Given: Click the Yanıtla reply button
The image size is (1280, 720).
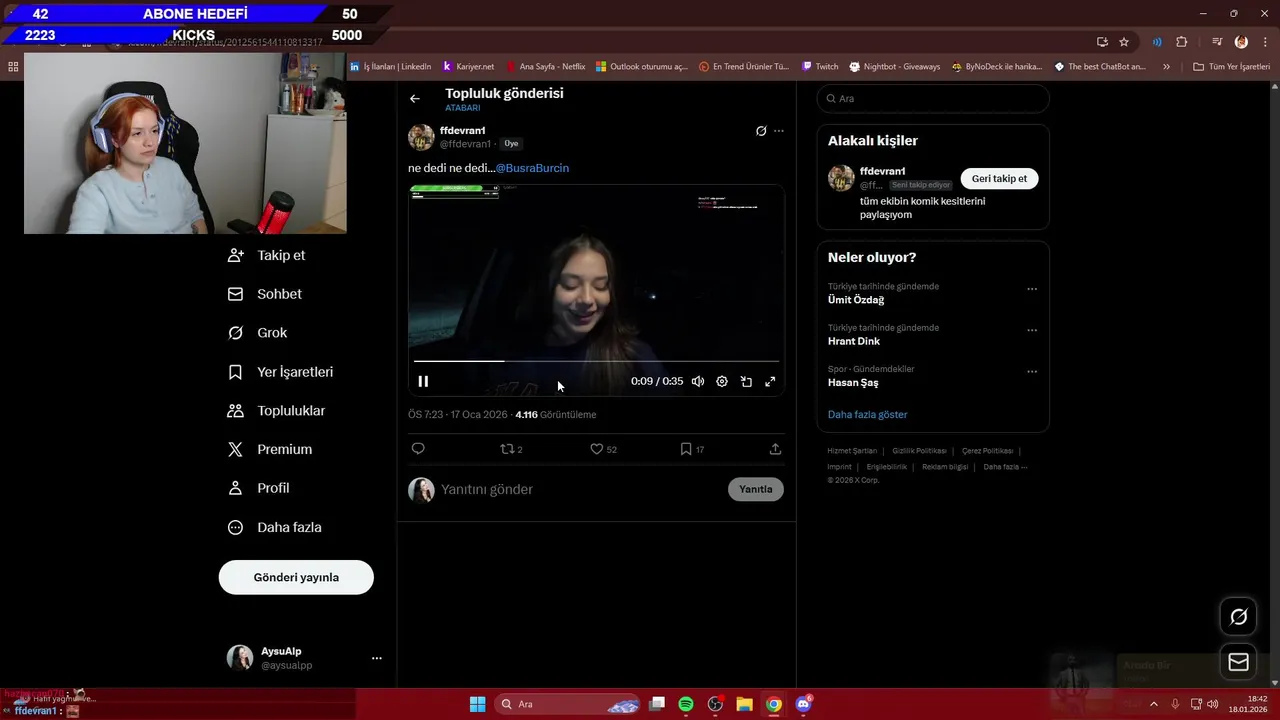Looking at the screenshot, I should tap(756, 489).
